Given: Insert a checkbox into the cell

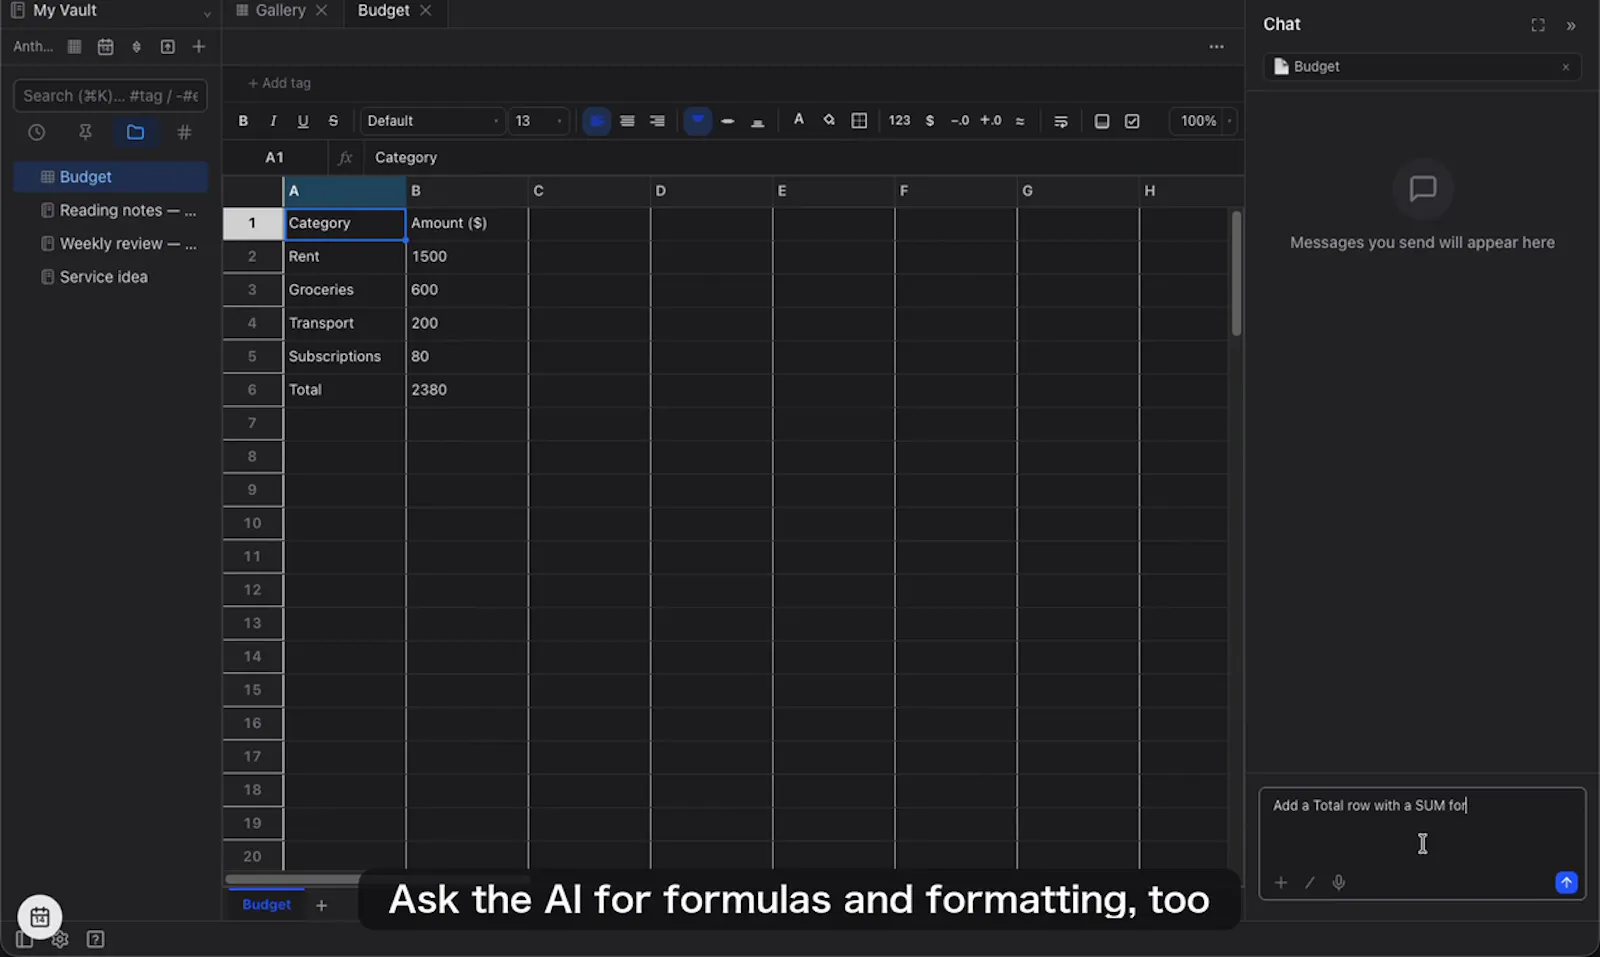Looking at the screenshot, I should pos(1132,121).
